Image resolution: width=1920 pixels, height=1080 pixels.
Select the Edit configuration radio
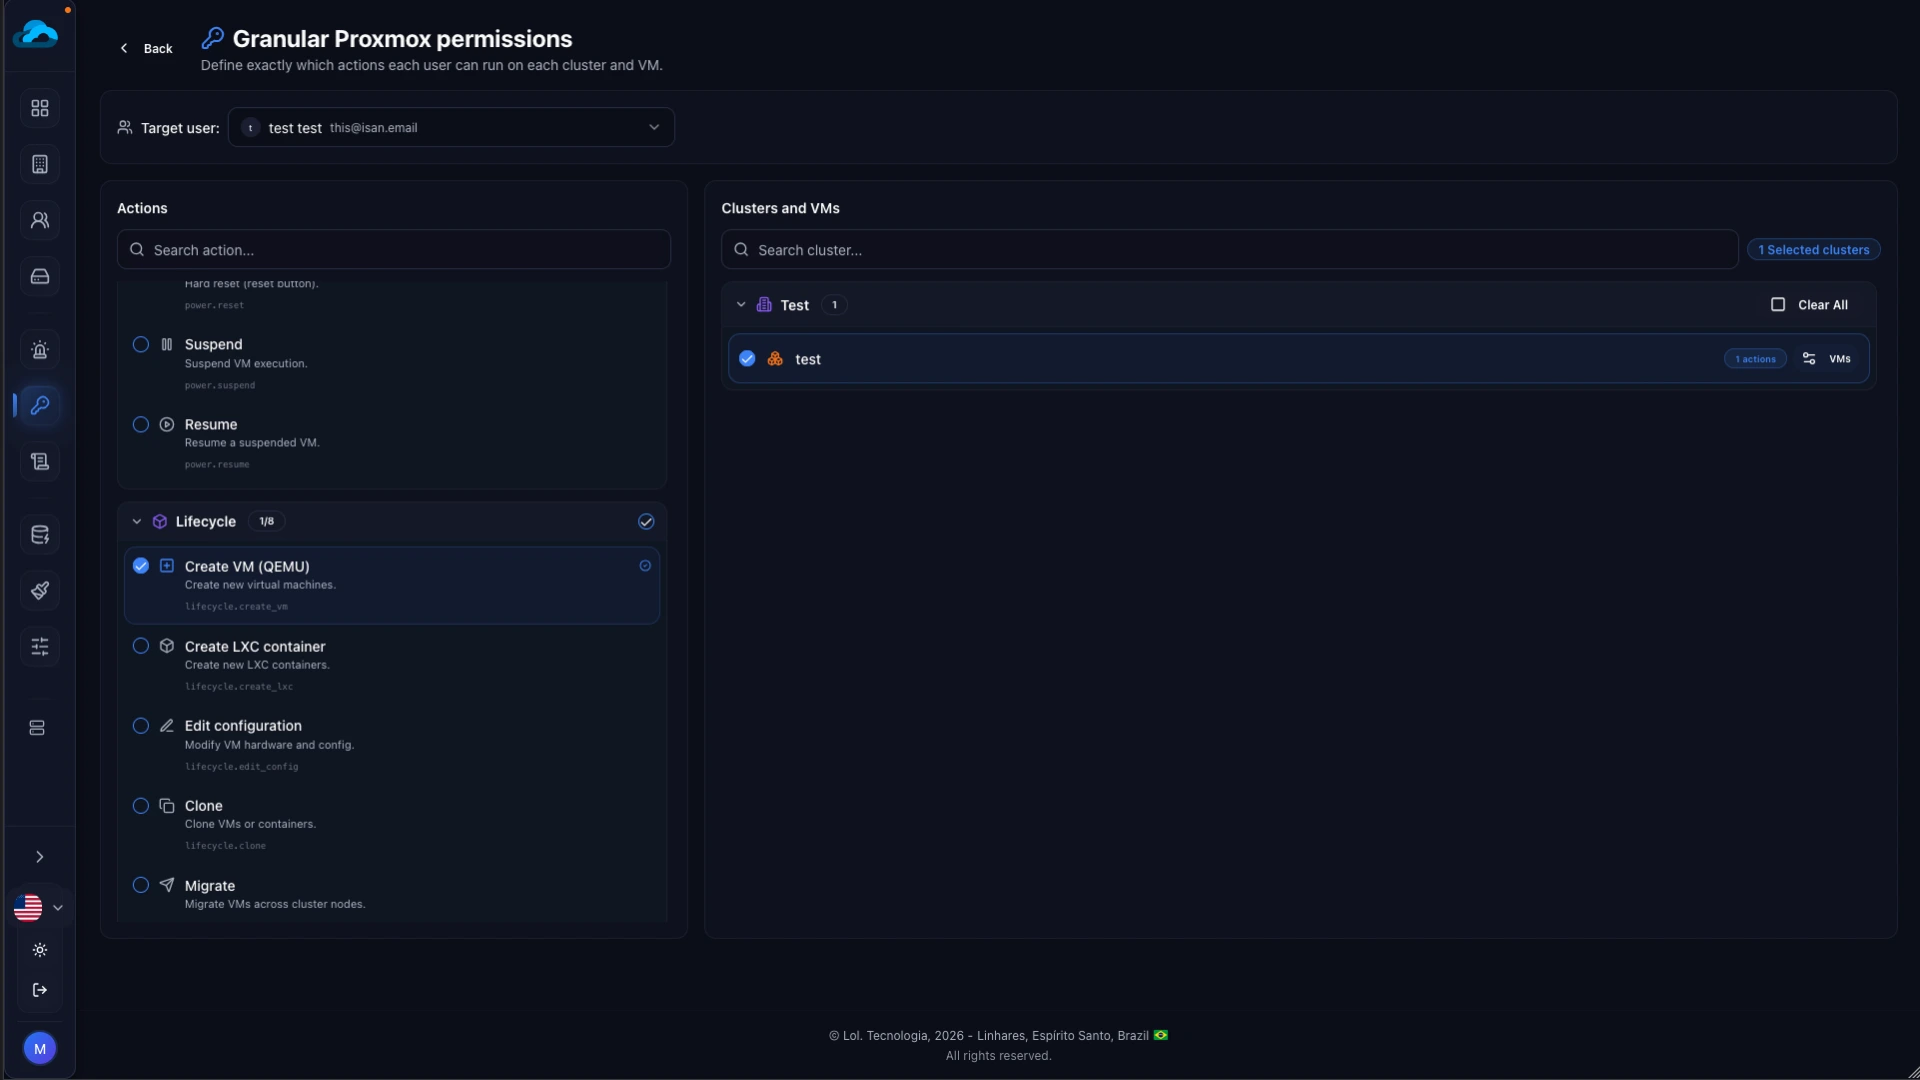pos(141,726)
